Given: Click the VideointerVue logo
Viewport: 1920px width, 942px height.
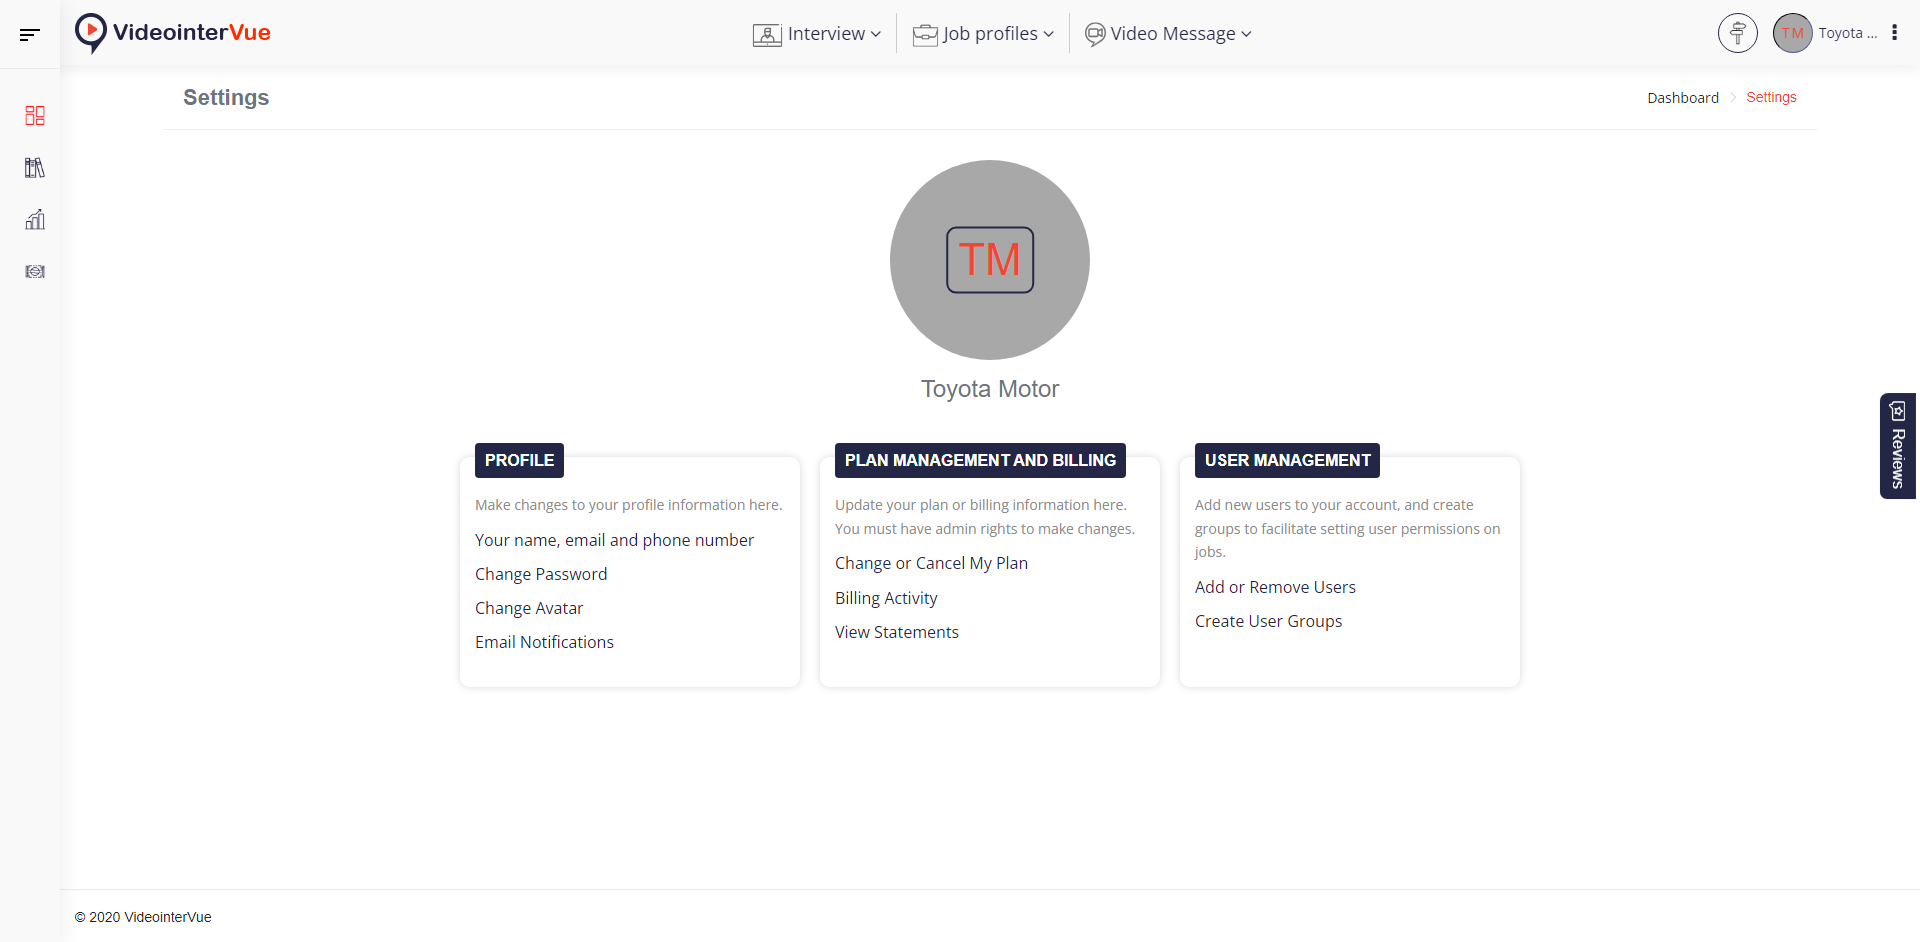Looking at the screenshot, I should [x=173, y=33].
